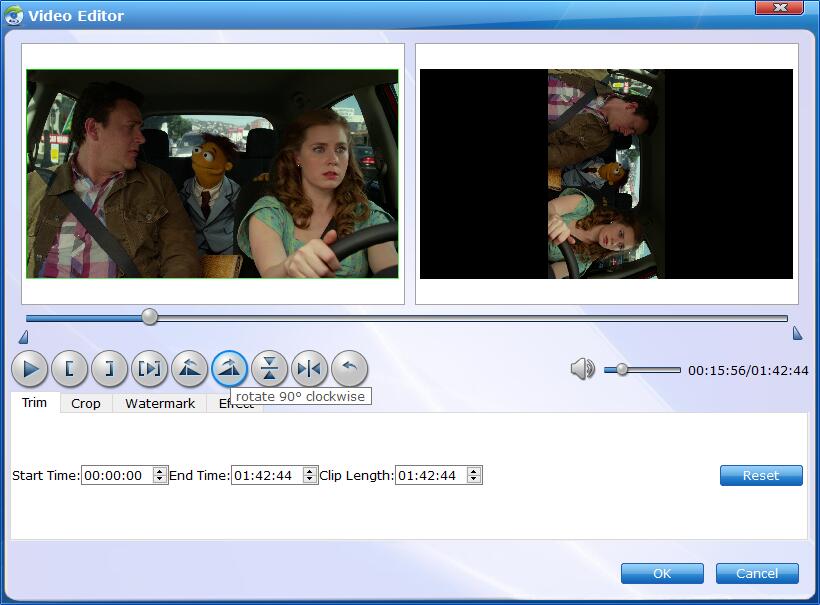Image resolution: width=820 pixels, height=605 pixels.
Task: Click the right bracket trim end button
Action: point(110,369)
